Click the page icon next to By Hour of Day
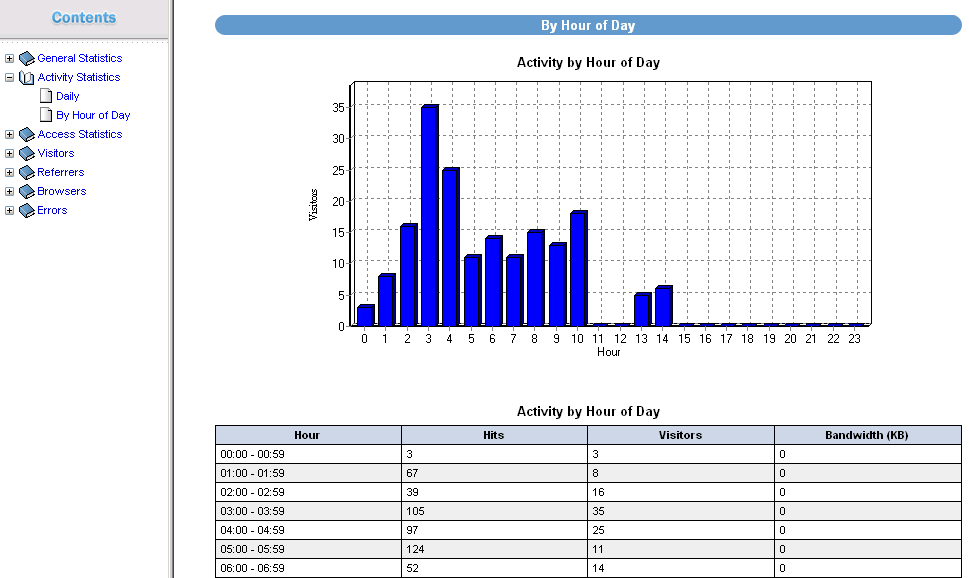 (x=46, y=115)
